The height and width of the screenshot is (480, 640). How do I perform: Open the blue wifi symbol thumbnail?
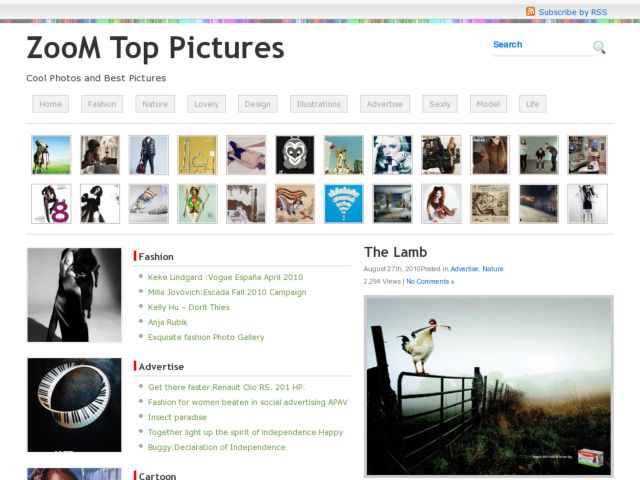pyautogui.click(x=344, y=204)
